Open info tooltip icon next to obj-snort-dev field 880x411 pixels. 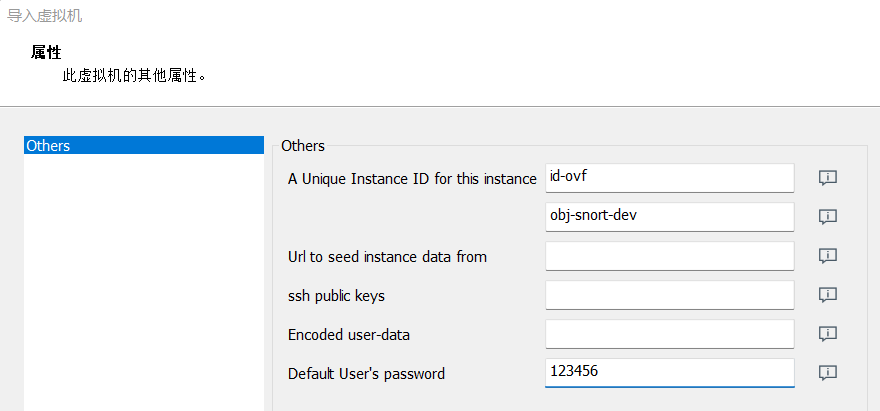pos(828,217)
